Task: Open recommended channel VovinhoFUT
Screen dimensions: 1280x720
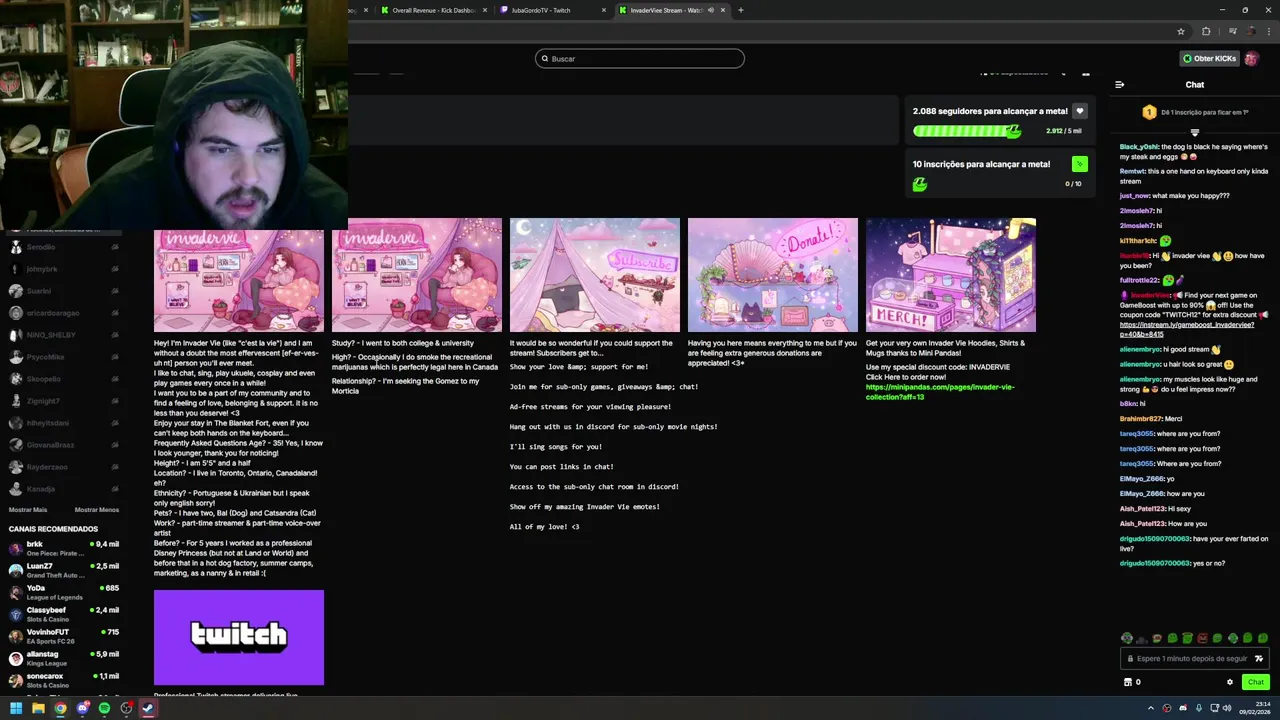Action: click(64, 636)
